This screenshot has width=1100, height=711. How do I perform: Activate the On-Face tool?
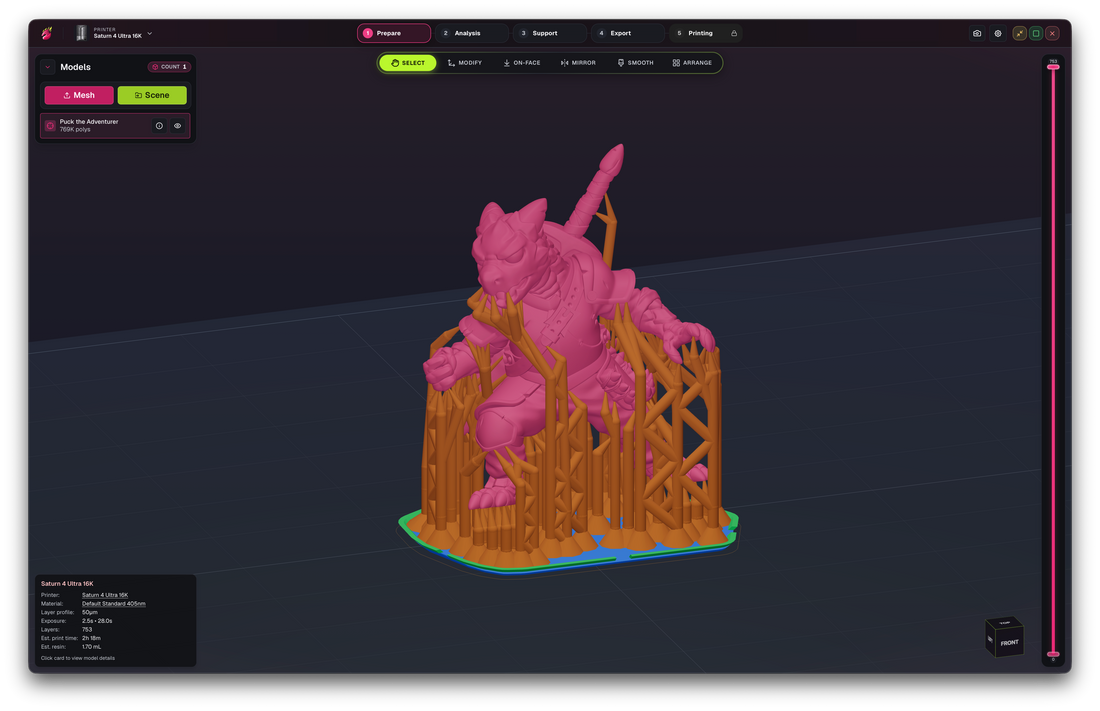522,63
